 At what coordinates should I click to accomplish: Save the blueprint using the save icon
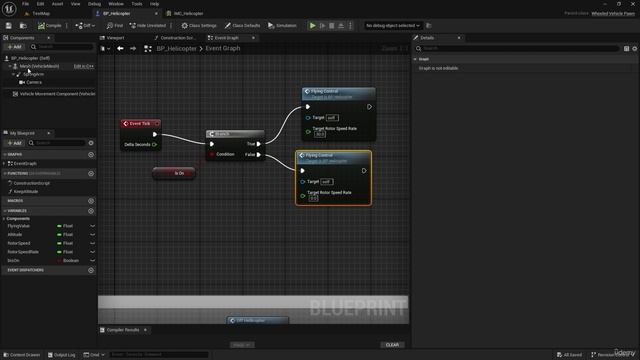point(9,25)
